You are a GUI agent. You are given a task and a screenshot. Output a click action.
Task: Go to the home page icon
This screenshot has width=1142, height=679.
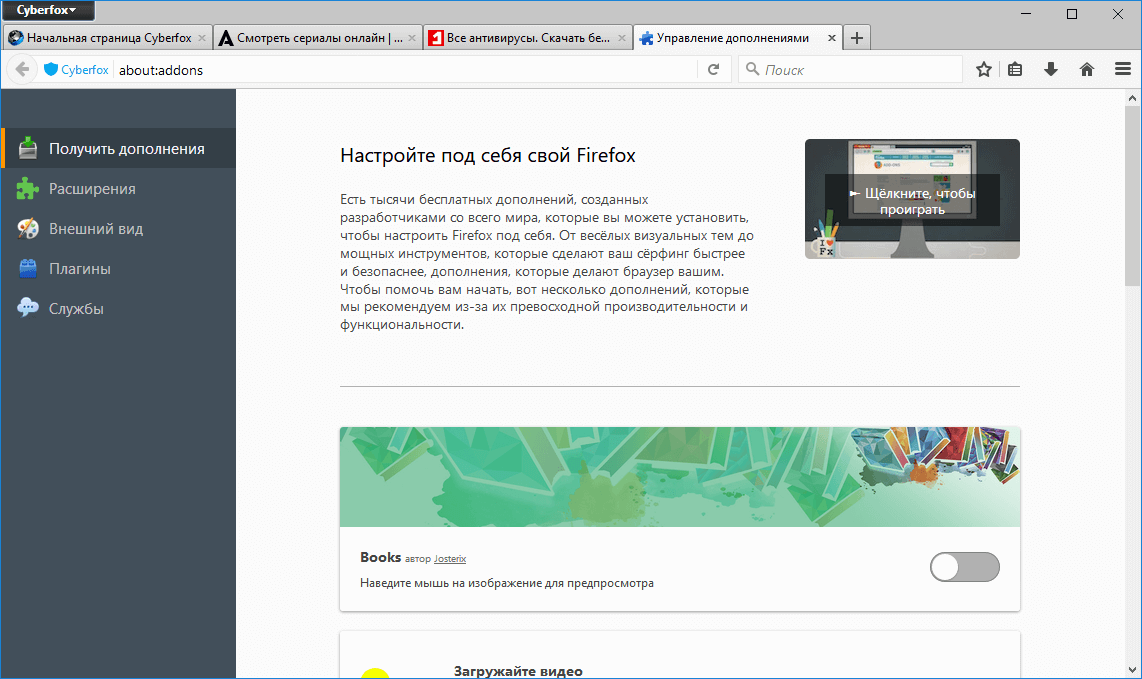click(1087, 69)
